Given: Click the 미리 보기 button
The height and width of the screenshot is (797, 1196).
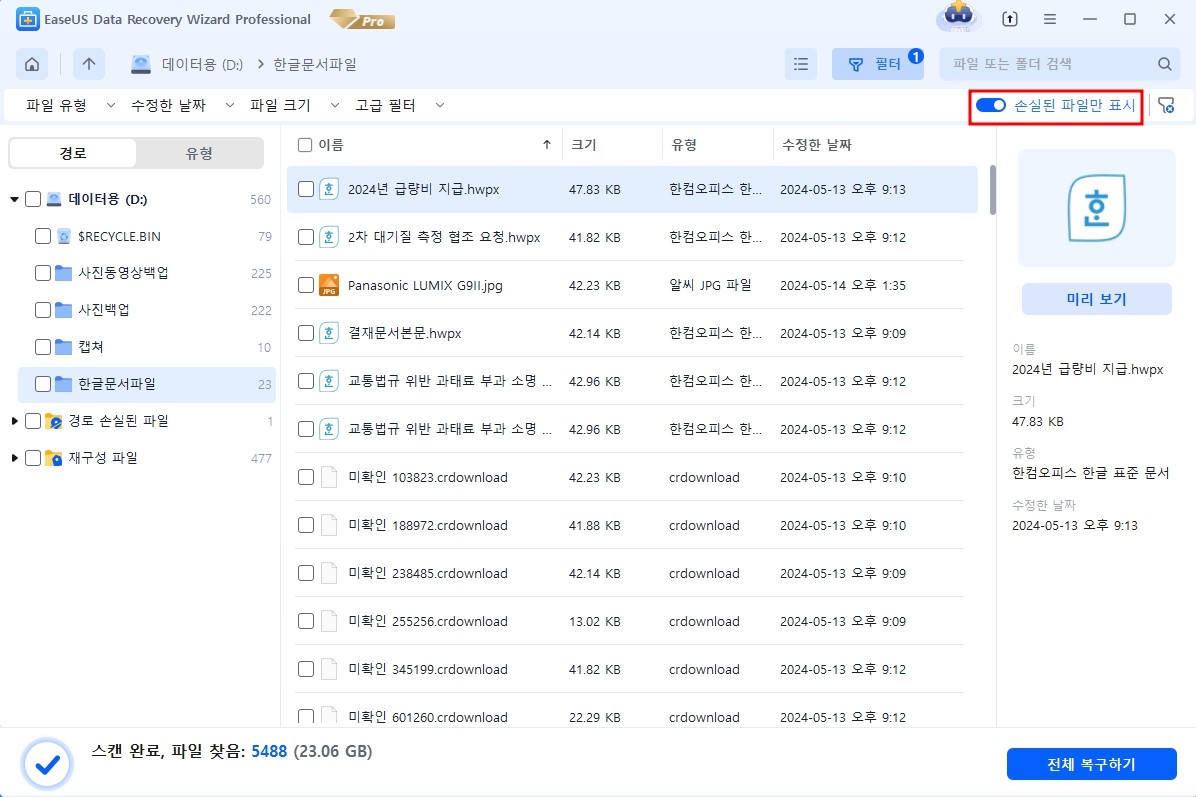Looking at the screenshot, I should pyautogui.click(x=1096, y=299).
